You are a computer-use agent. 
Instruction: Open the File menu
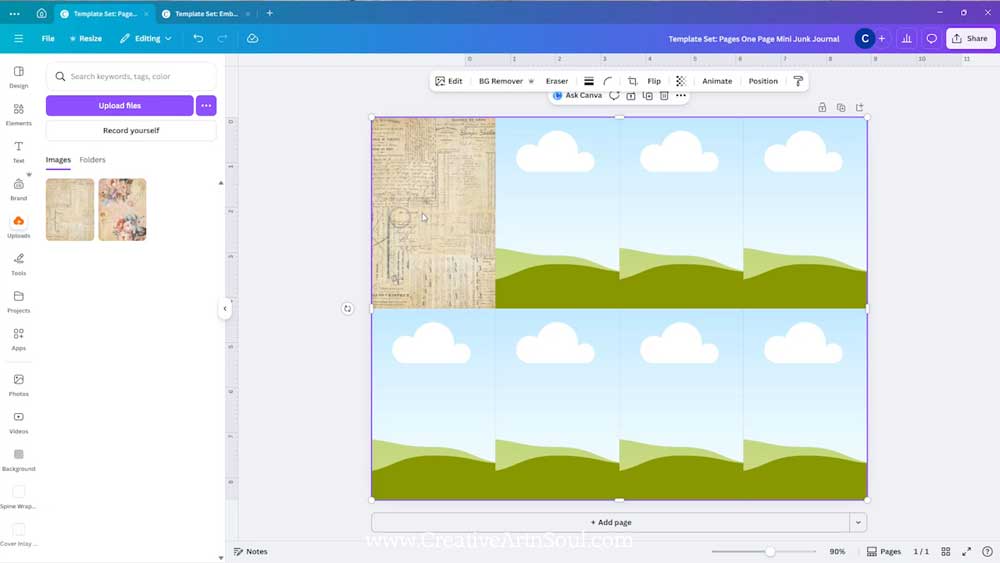pyautogui.click(x=48, y=38)
